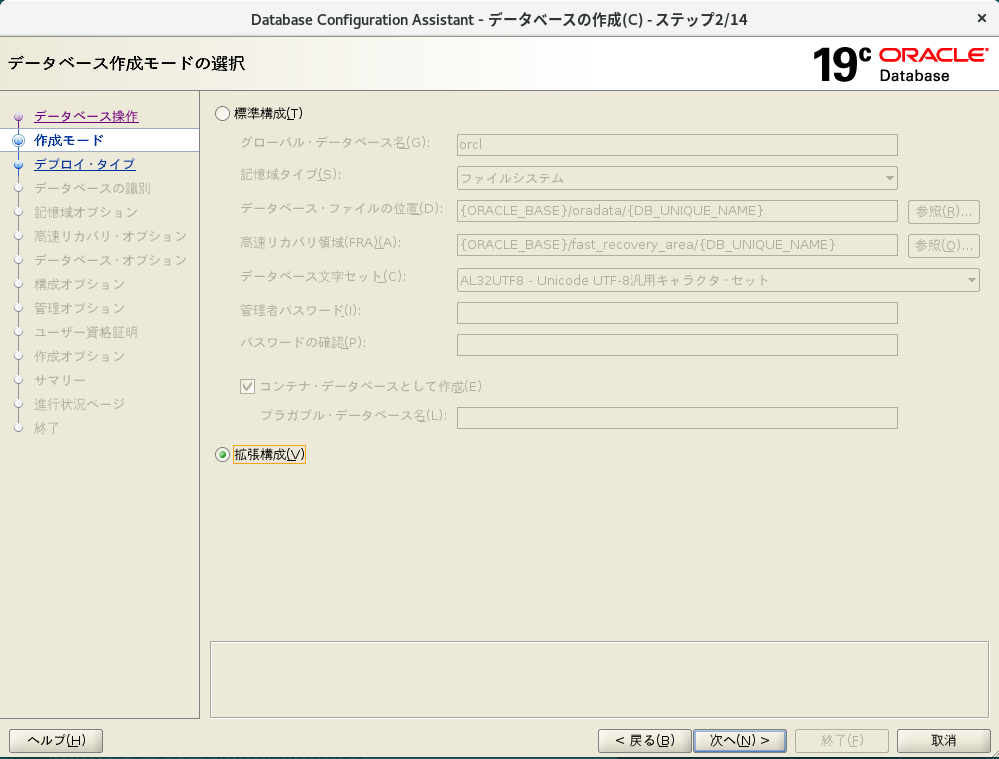Click the 作成モード step bullet icon
Viewport: 999px width, 759px height.
tap(18, 141)
